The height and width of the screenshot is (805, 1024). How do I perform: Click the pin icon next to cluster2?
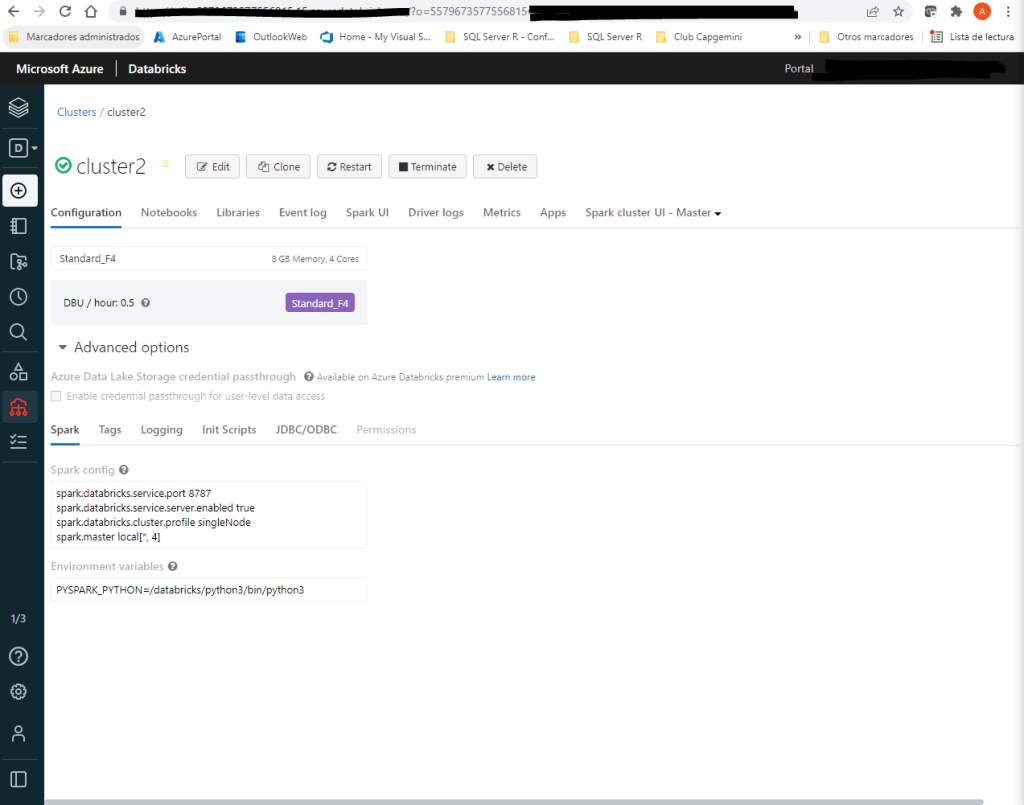pos(166,166)
